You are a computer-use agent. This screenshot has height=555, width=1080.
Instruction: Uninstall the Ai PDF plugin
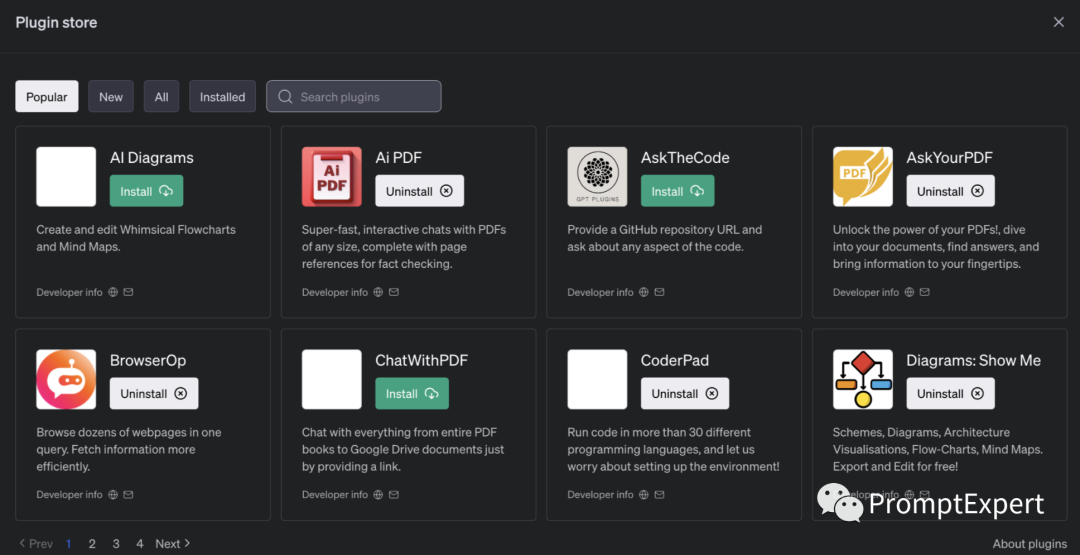point(419,191)
